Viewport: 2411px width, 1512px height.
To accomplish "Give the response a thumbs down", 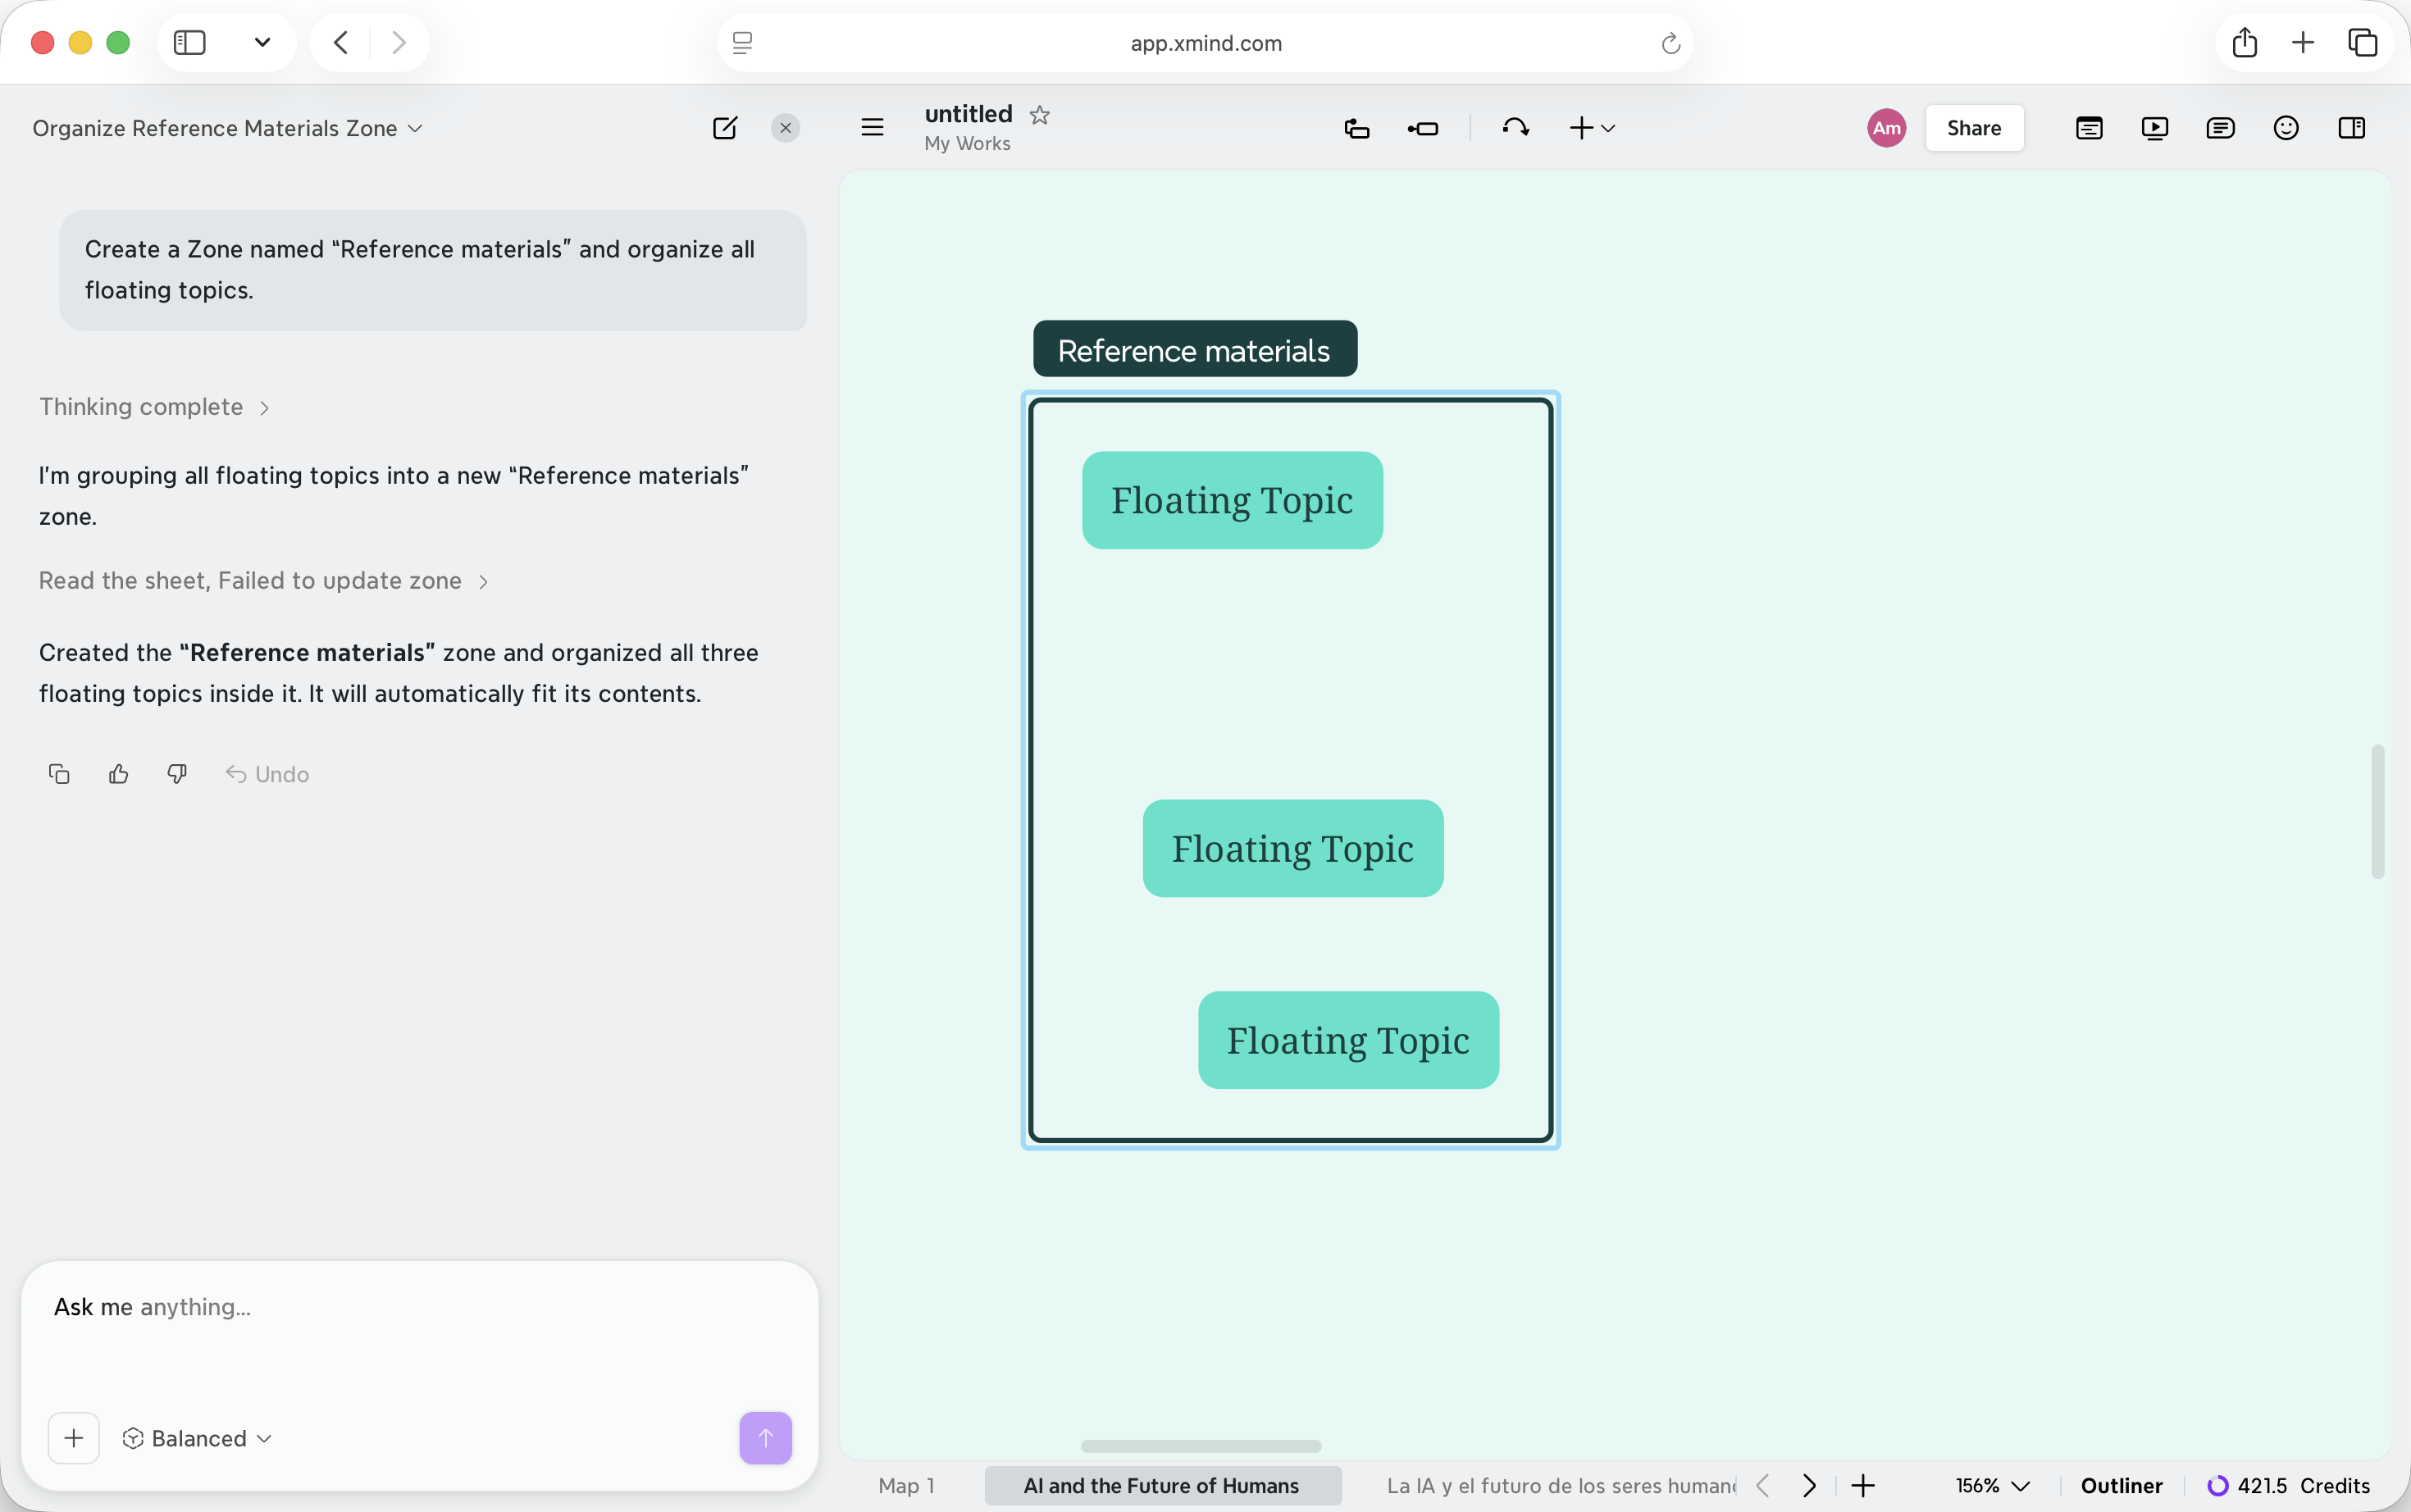I will pyautogui.click(x=177, y=774).
